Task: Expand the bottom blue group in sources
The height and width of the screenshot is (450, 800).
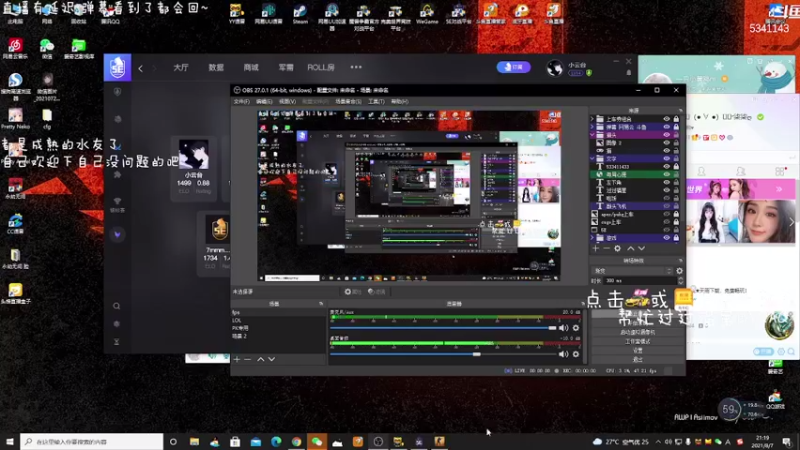Action: tap(592, 238)
